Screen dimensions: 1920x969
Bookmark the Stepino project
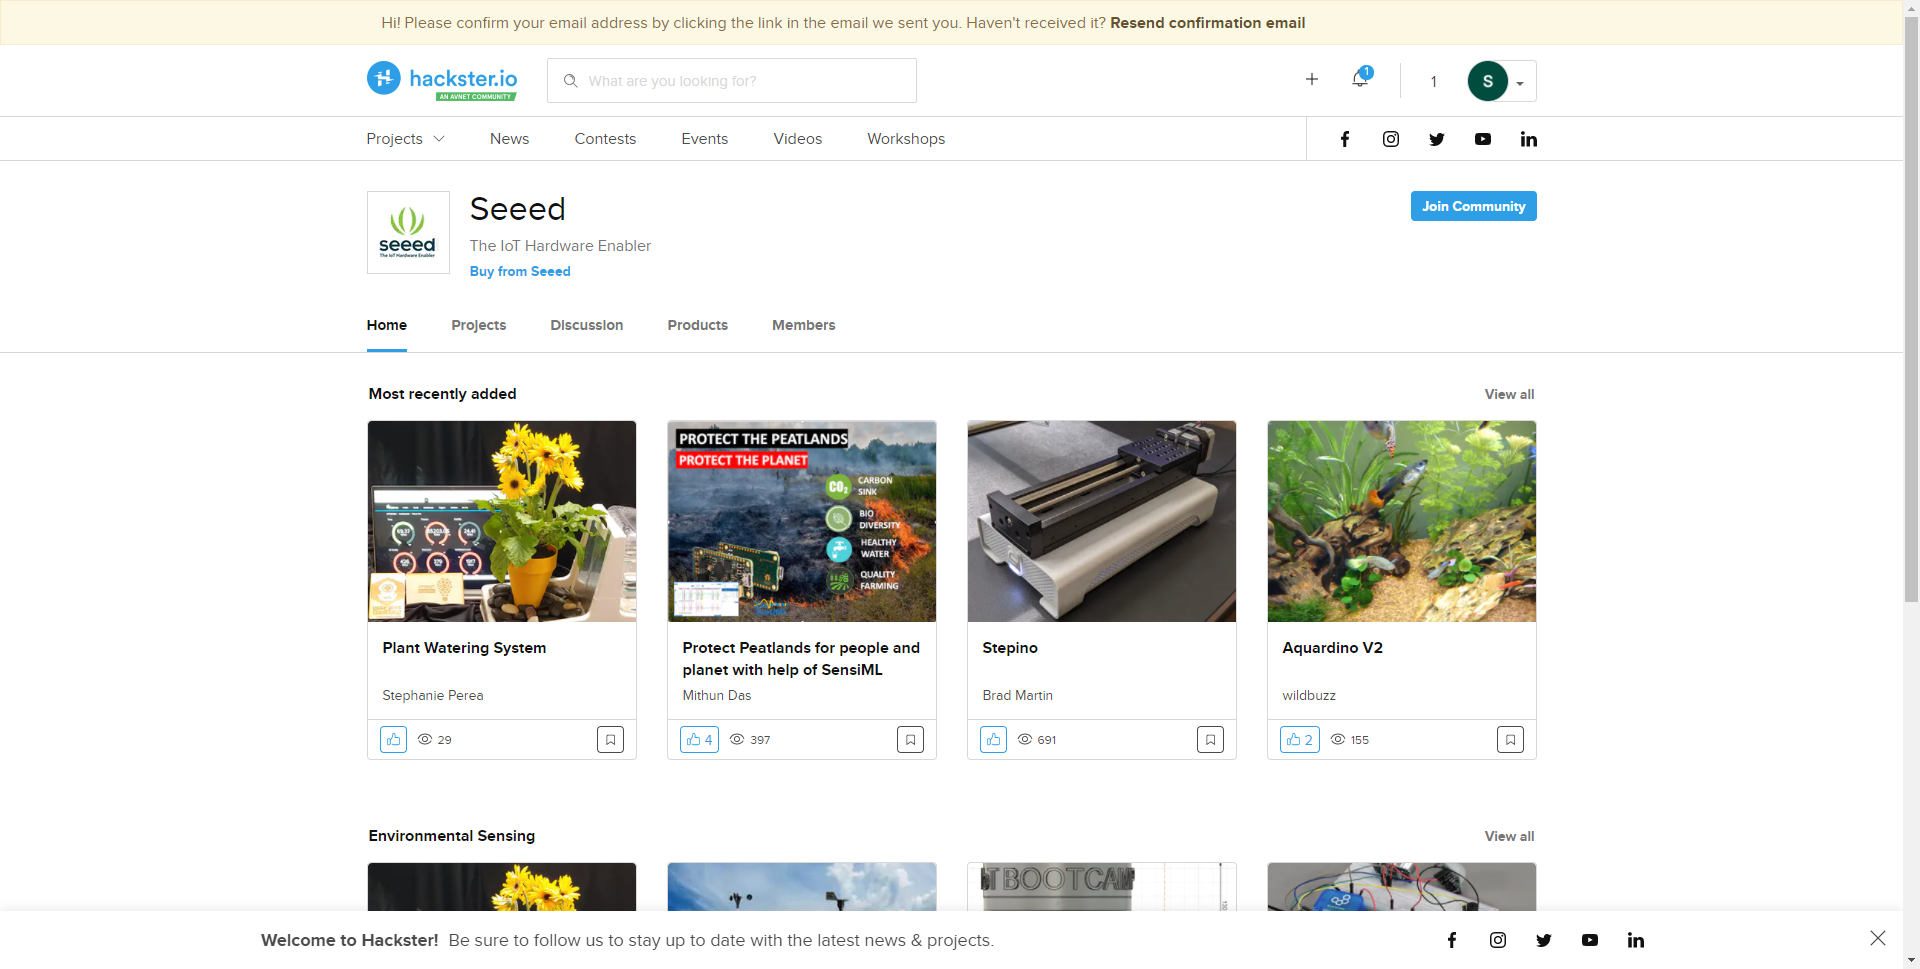[x=1210, y=740]
